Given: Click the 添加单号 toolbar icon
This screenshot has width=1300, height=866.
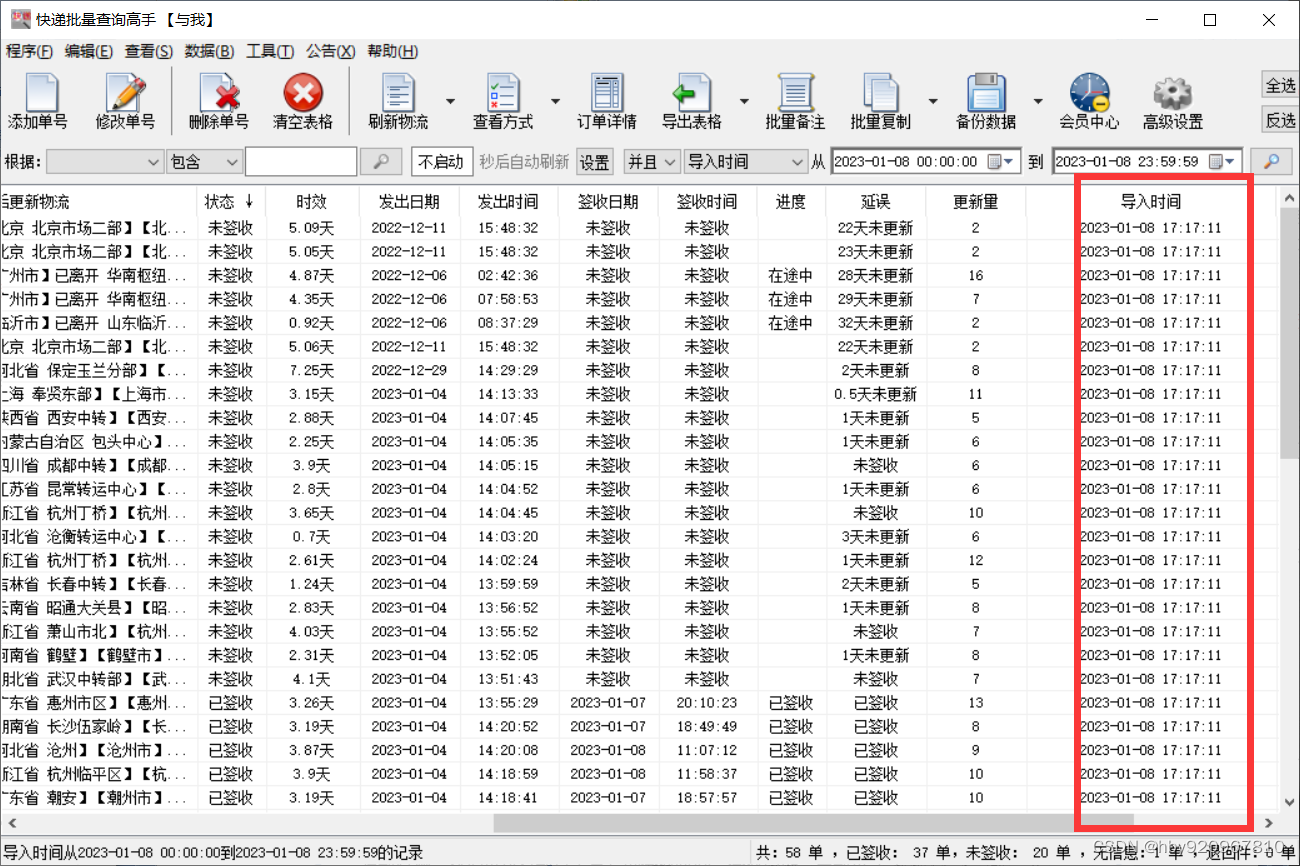Looking at the screenshot, I should (38, 103).
